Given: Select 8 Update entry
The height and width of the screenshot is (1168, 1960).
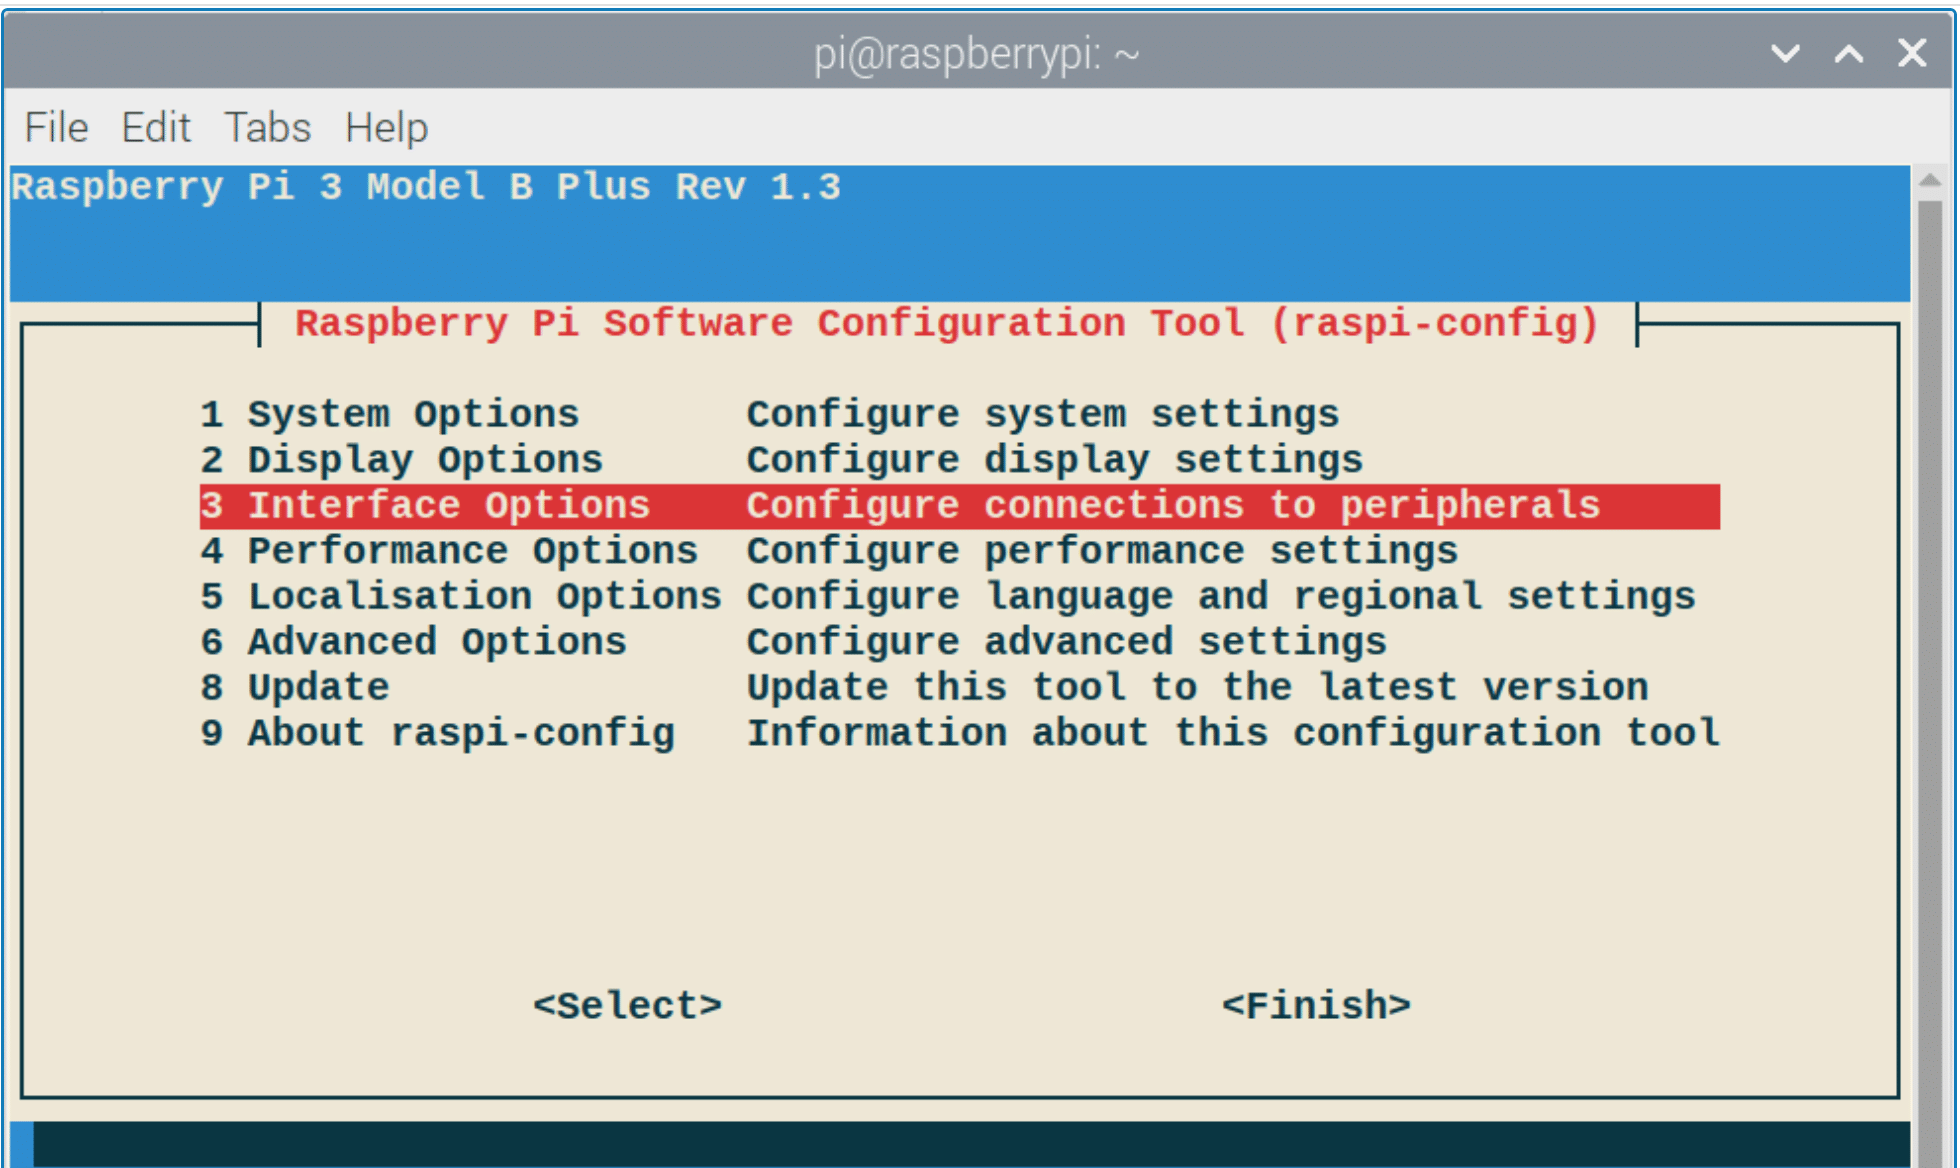Looking at the screenshot, I should pyautogui.click(x=960, y=688).
